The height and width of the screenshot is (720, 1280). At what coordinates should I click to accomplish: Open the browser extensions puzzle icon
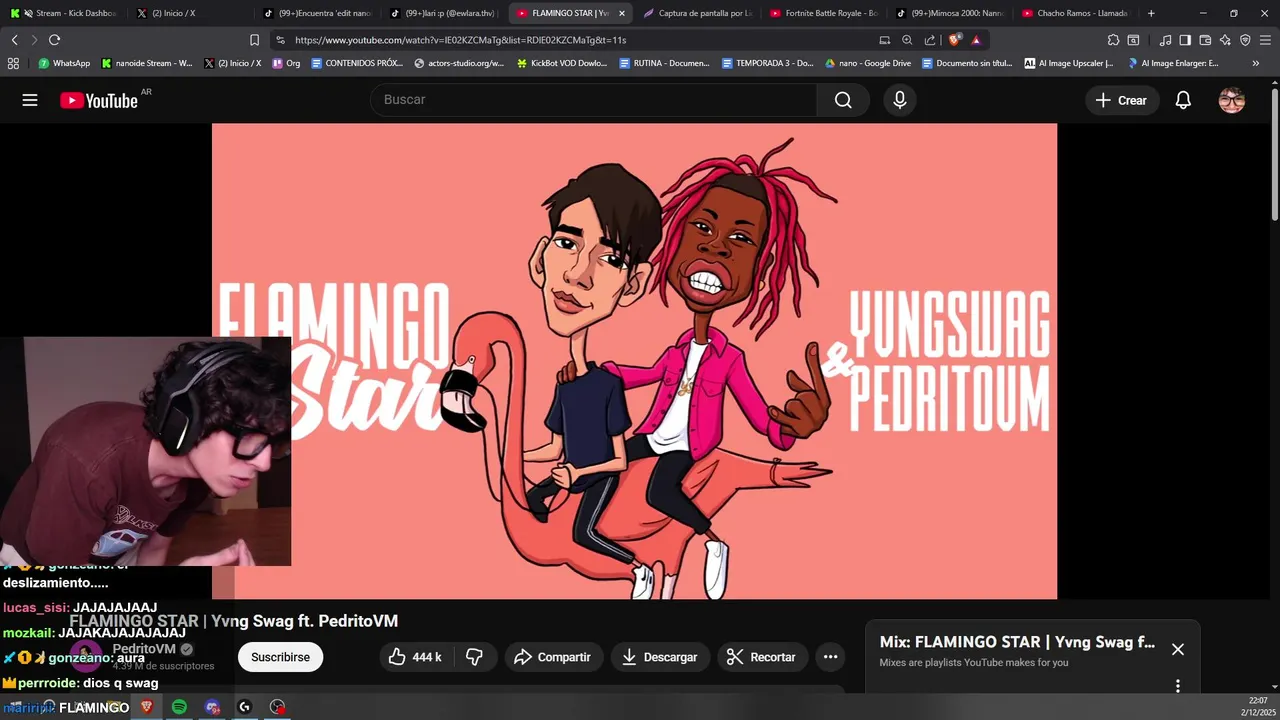(x=1113, y=40)
